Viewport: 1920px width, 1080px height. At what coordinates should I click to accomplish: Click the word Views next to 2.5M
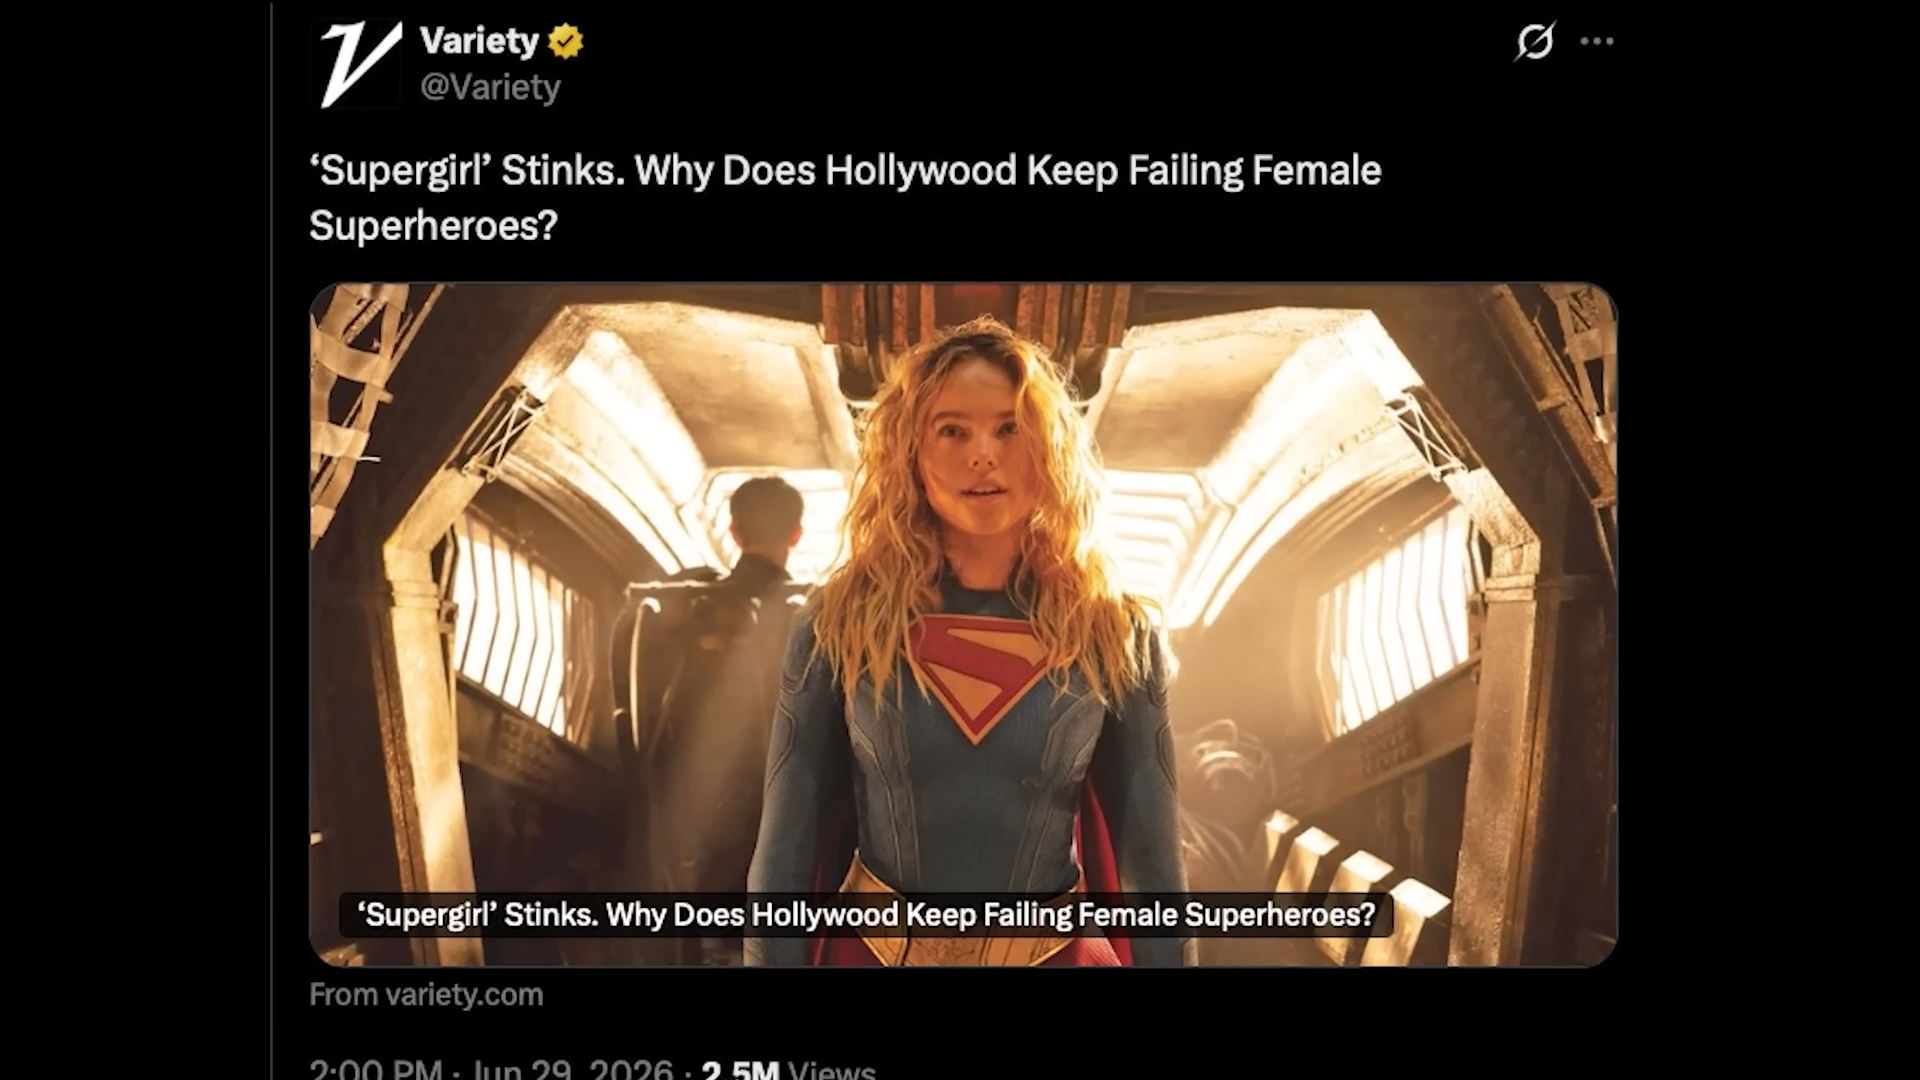[832, 1070]
